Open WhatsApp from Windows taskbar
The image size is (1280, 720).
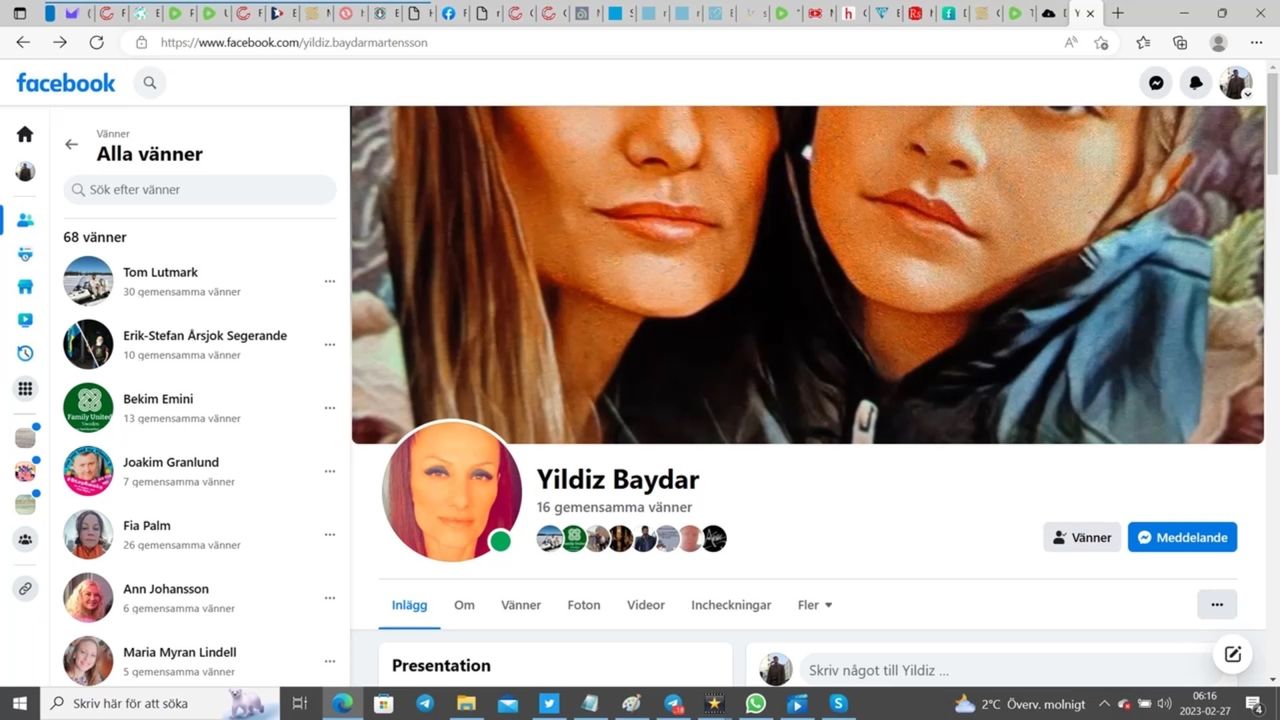[x=756, y=703]
